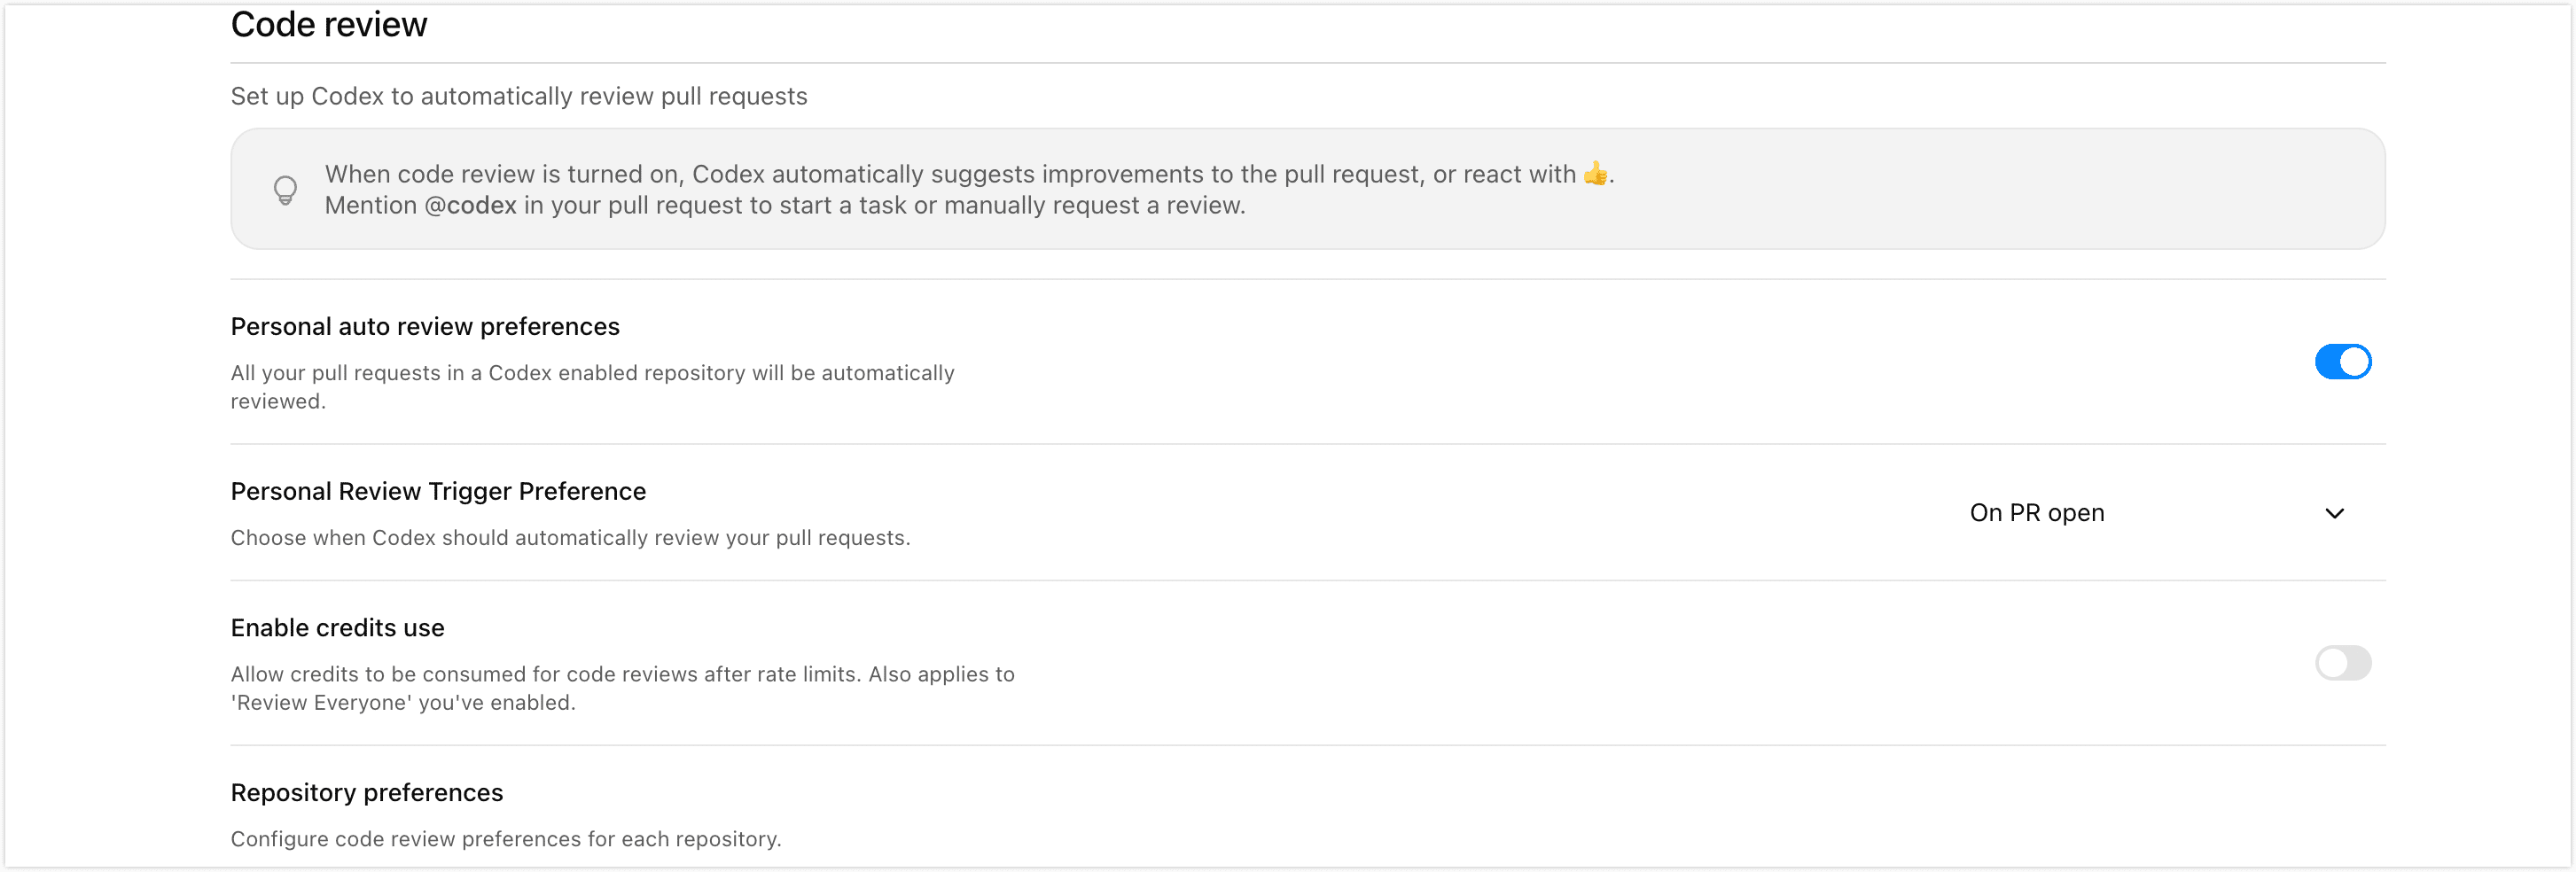Click the Personal Review Trigger Preference label
The height and width of the screenshot is (872, 2576).
tap(438, 491)
